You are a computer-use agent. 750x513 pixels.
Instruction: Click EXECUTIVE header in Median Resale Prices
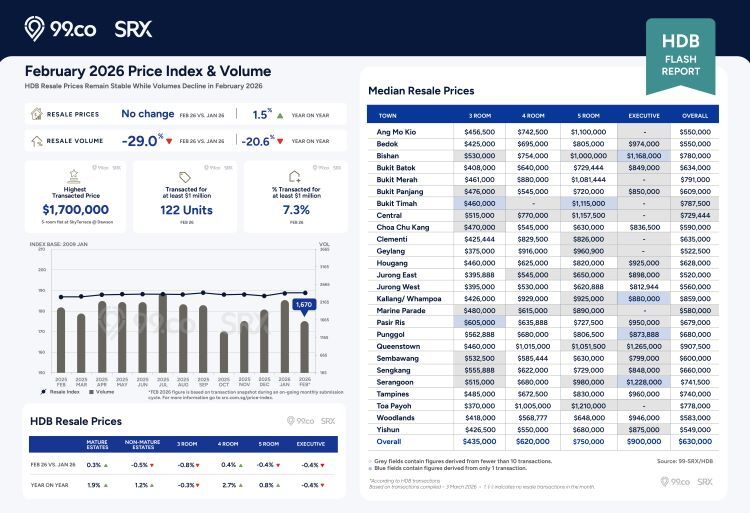click(x=644, y=116)
